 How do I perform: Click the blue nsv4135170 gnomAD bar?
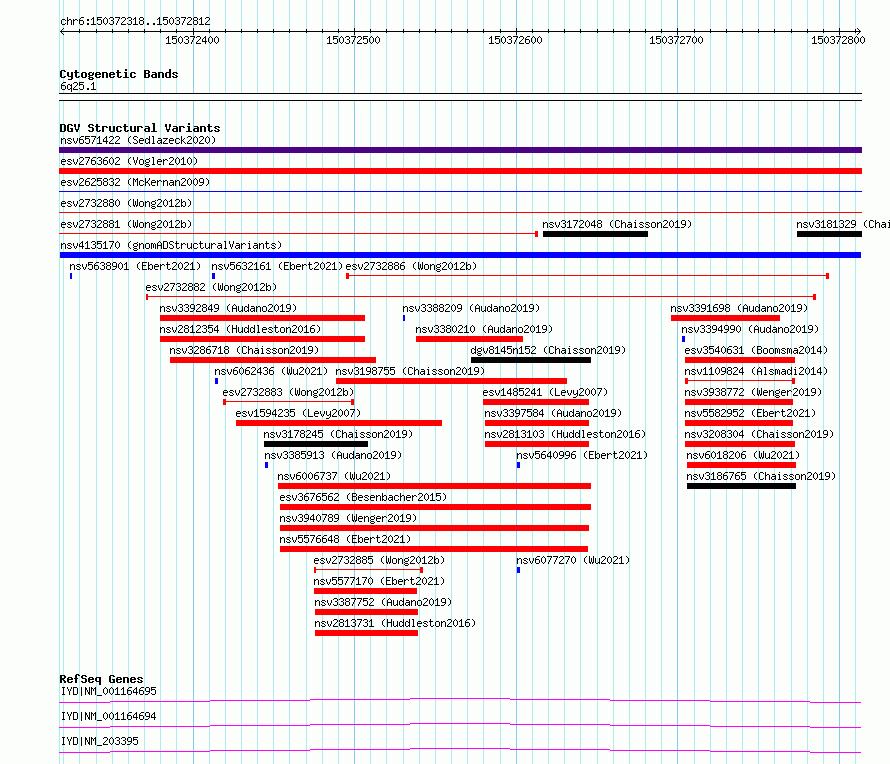pyautogui.click(x=460, y=255)
